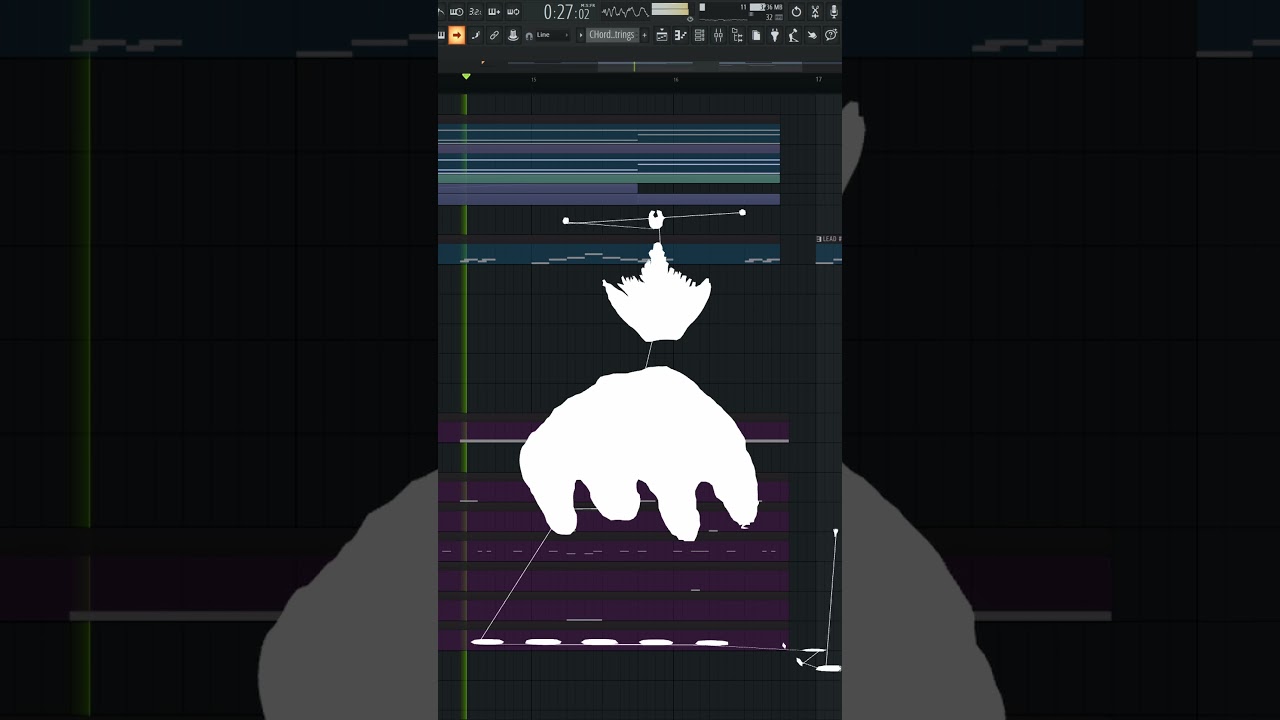The height and width of the screenshot is (720, 1280).
Task: Click the stamp tool icon
Action: pos(513,35)
